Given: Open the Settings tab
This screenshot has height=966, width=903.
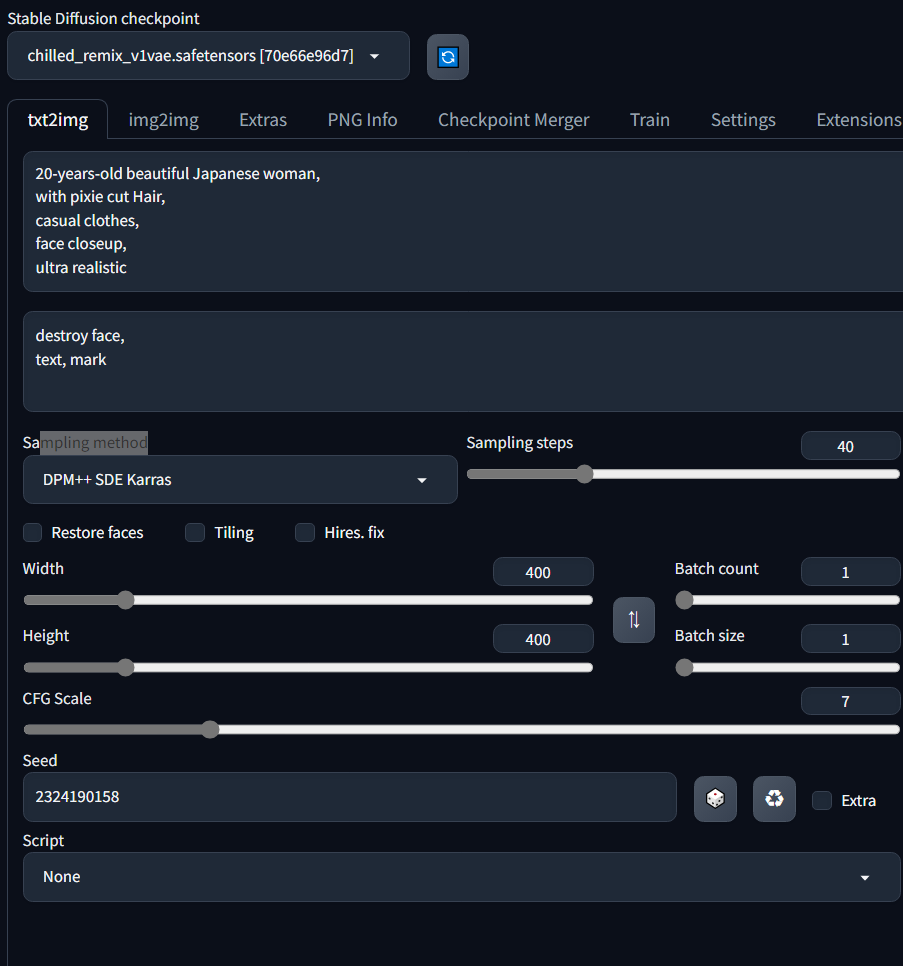Looking at the screenshot, I should pyautogui.click(x=743, y=120).
